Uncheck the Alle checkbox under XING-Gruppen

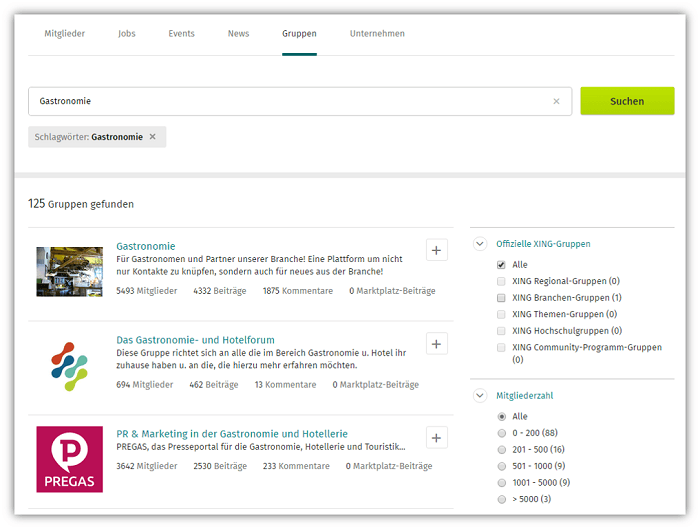(x=501, y=265)
